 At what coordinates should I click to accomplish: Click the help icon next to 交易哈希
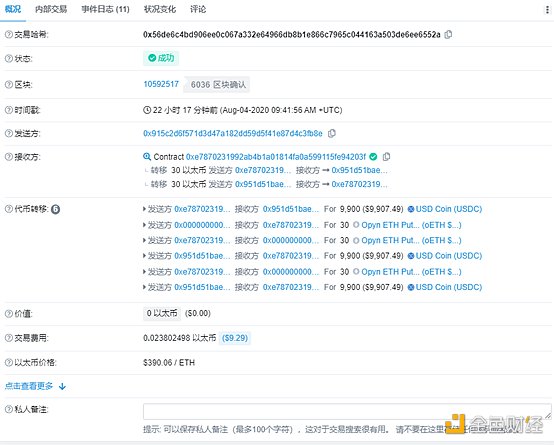(8, 34)
